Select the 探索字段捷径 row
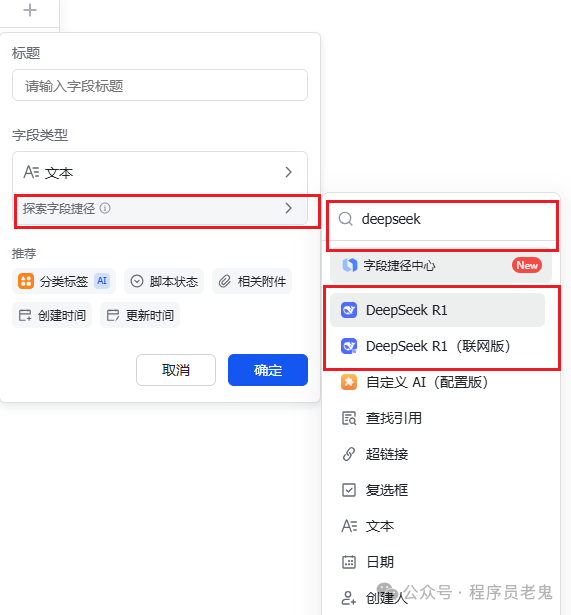The height and width of the screenshot is (615, 571). click(160, 209)
